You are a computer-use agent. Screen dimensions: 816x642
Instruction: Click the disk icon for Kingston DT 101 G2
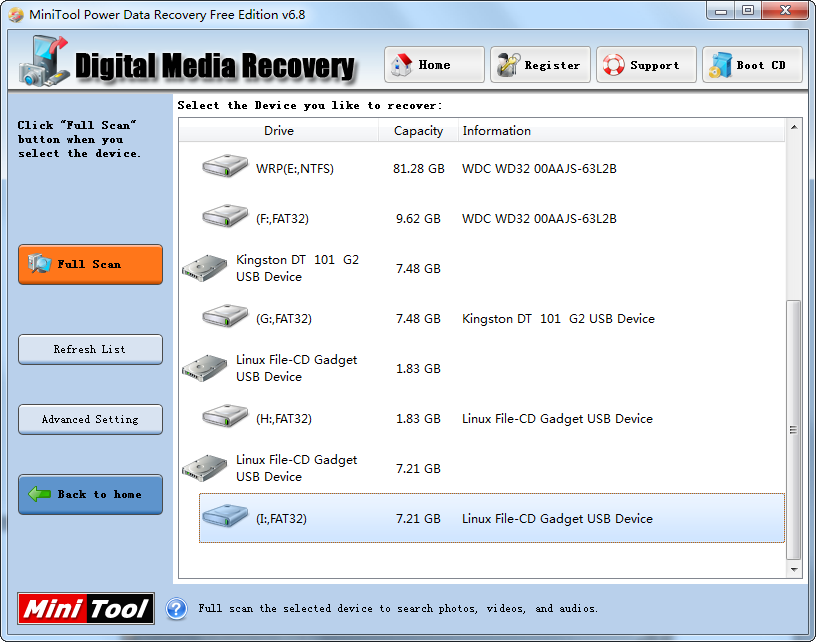coord(205,268)
